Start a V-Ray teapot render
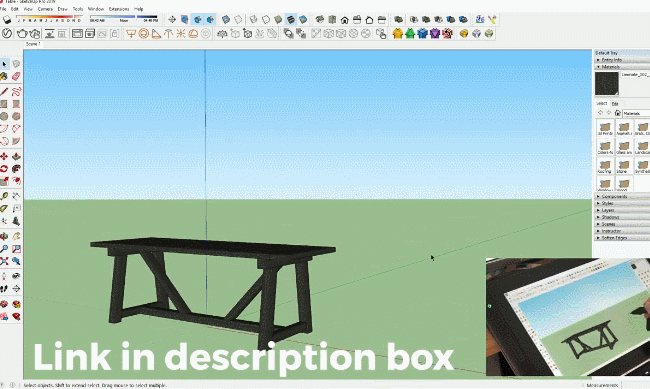The width and height of the screenshot is (650, 389). [22, 34]
